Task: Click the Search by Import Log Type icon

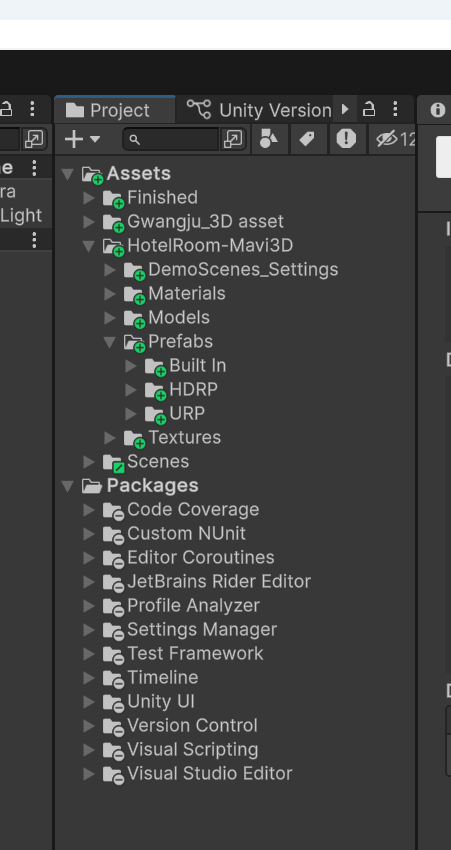Action: click(x=346, y=139)
